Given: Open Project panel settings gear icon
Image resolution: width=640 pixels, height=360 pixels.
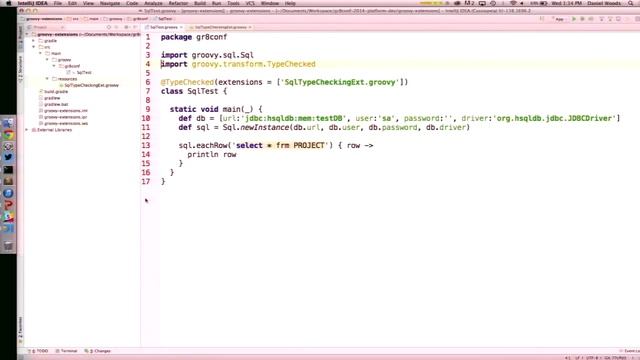Looking at the screenshot, I should coord(126,27).
